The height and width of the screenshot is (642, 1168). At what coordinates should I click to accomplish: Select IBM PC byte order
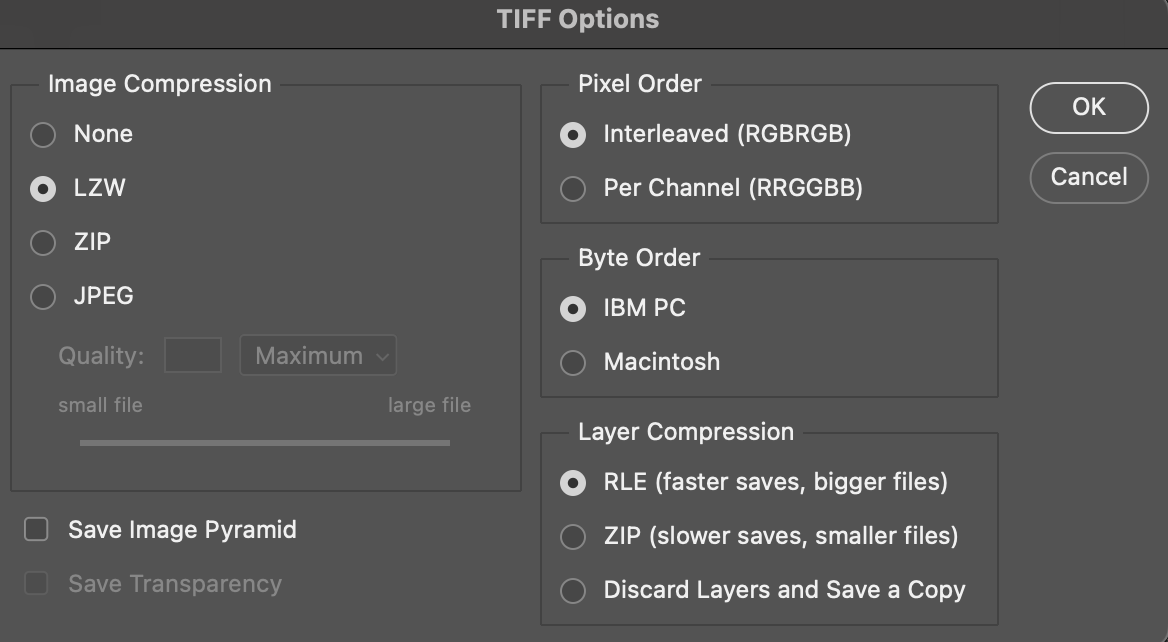click(x=572, y=309)
